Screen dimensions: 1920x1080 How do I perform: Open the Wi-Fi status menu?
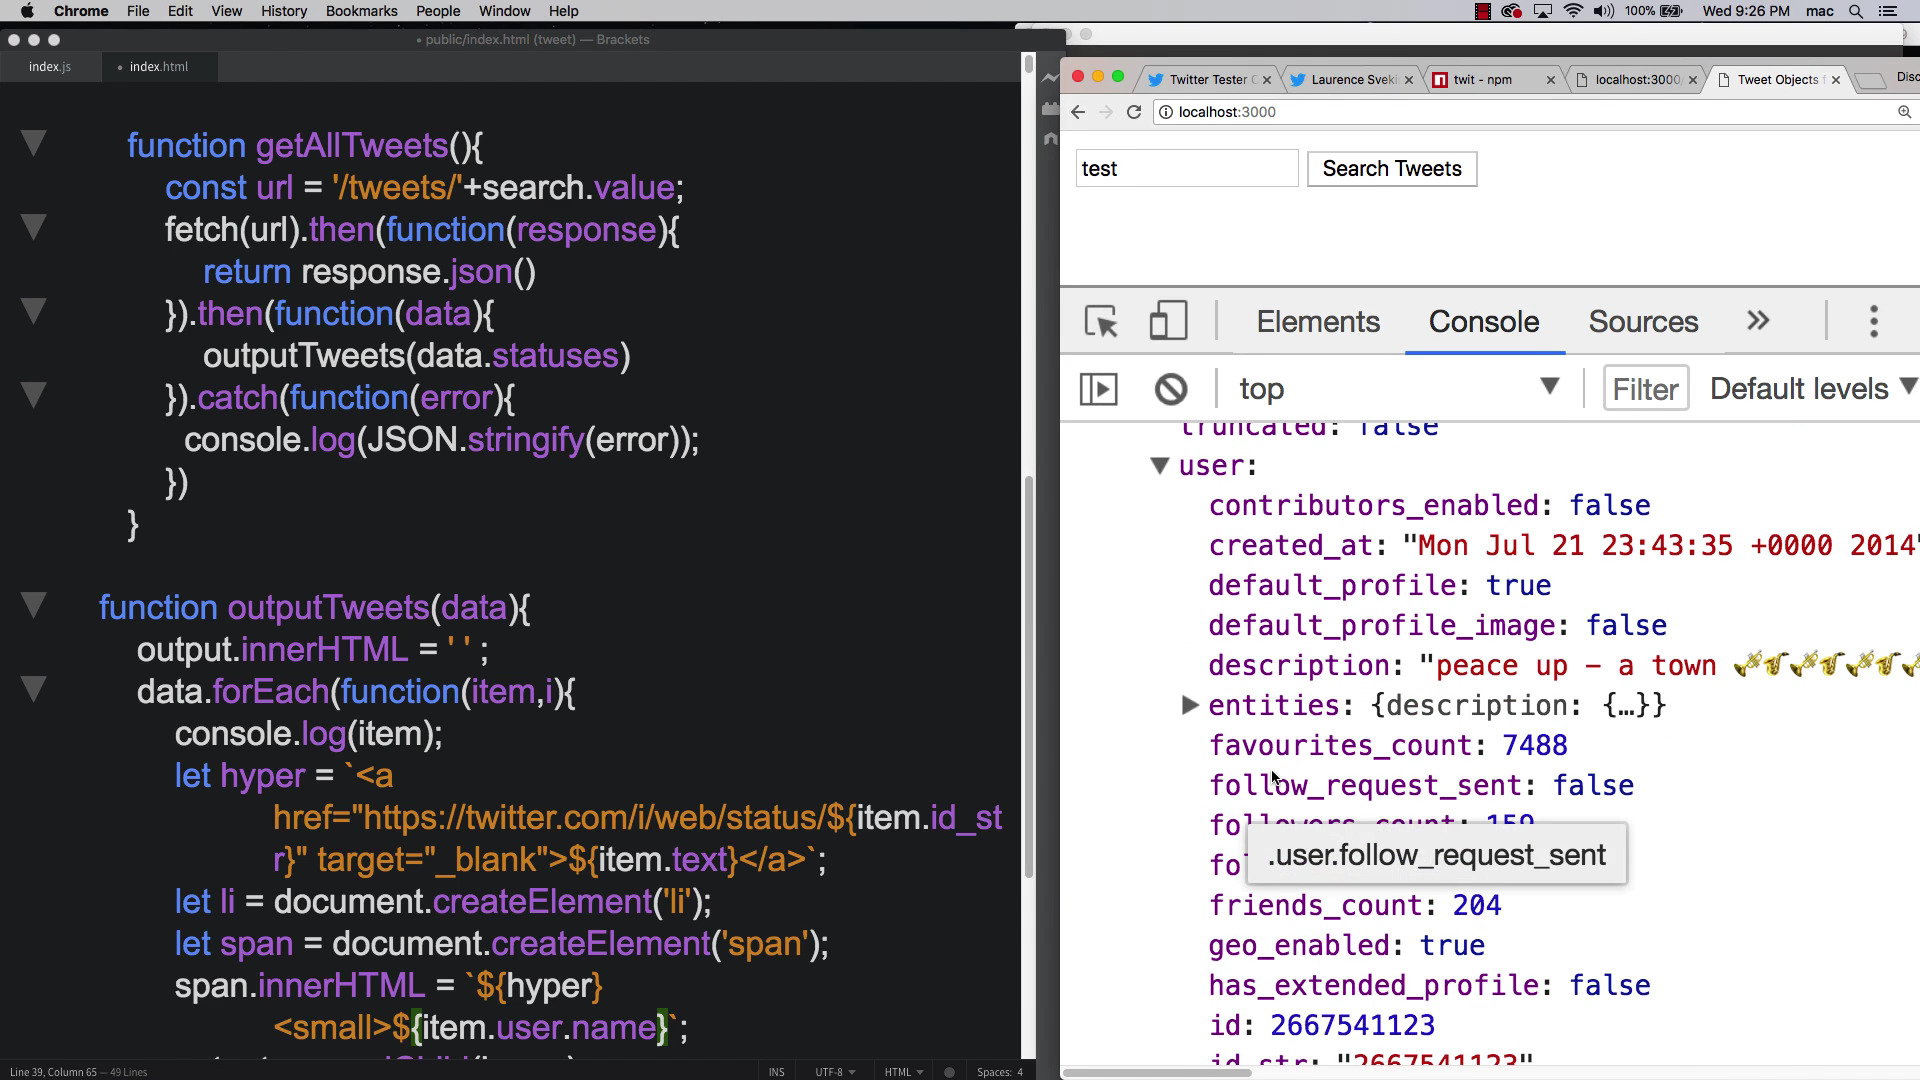coord(1573,11)
